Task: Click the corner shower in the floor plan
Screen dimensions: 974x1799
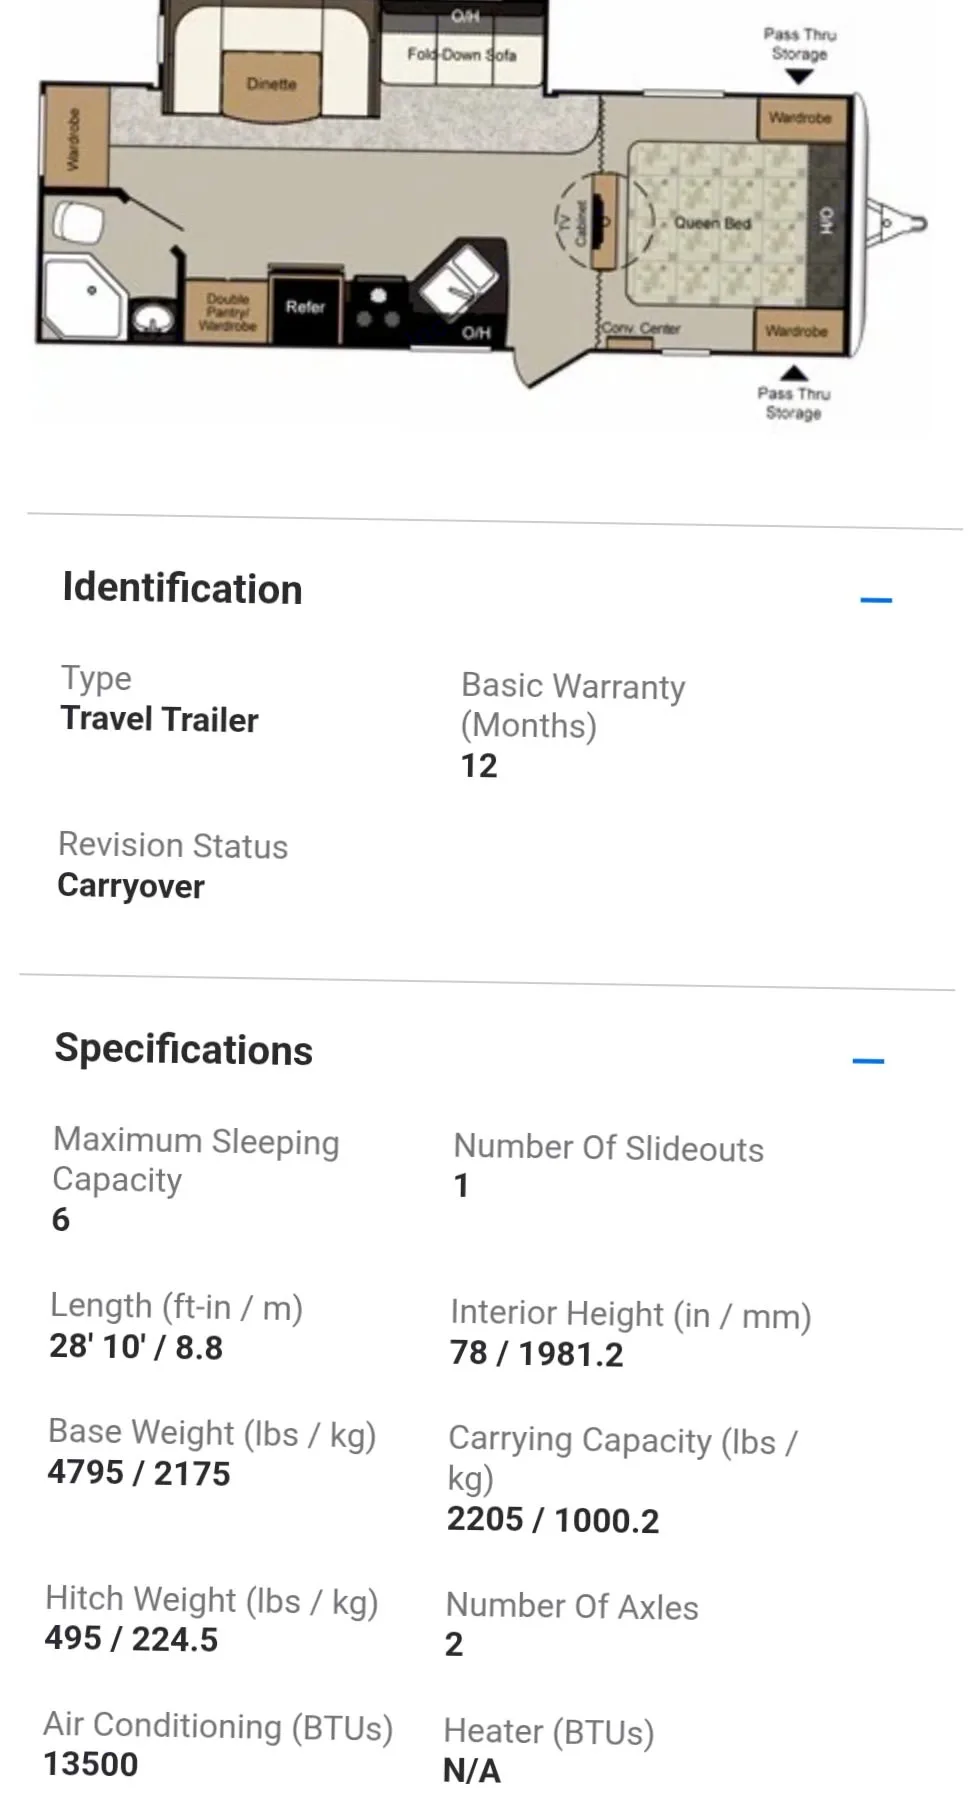Action: click(85, 296)
